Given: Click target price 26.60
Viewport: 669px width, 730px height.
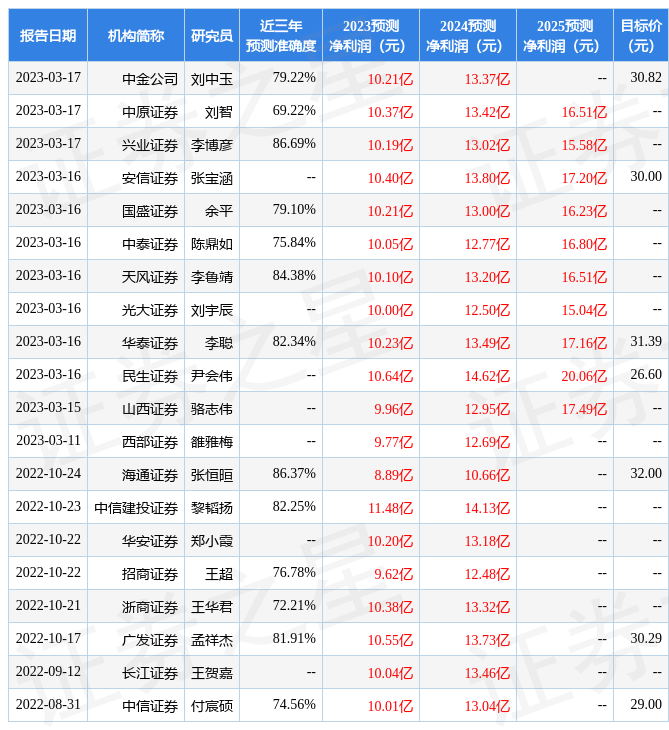Looking at the screenshot, I should [646, 374].
